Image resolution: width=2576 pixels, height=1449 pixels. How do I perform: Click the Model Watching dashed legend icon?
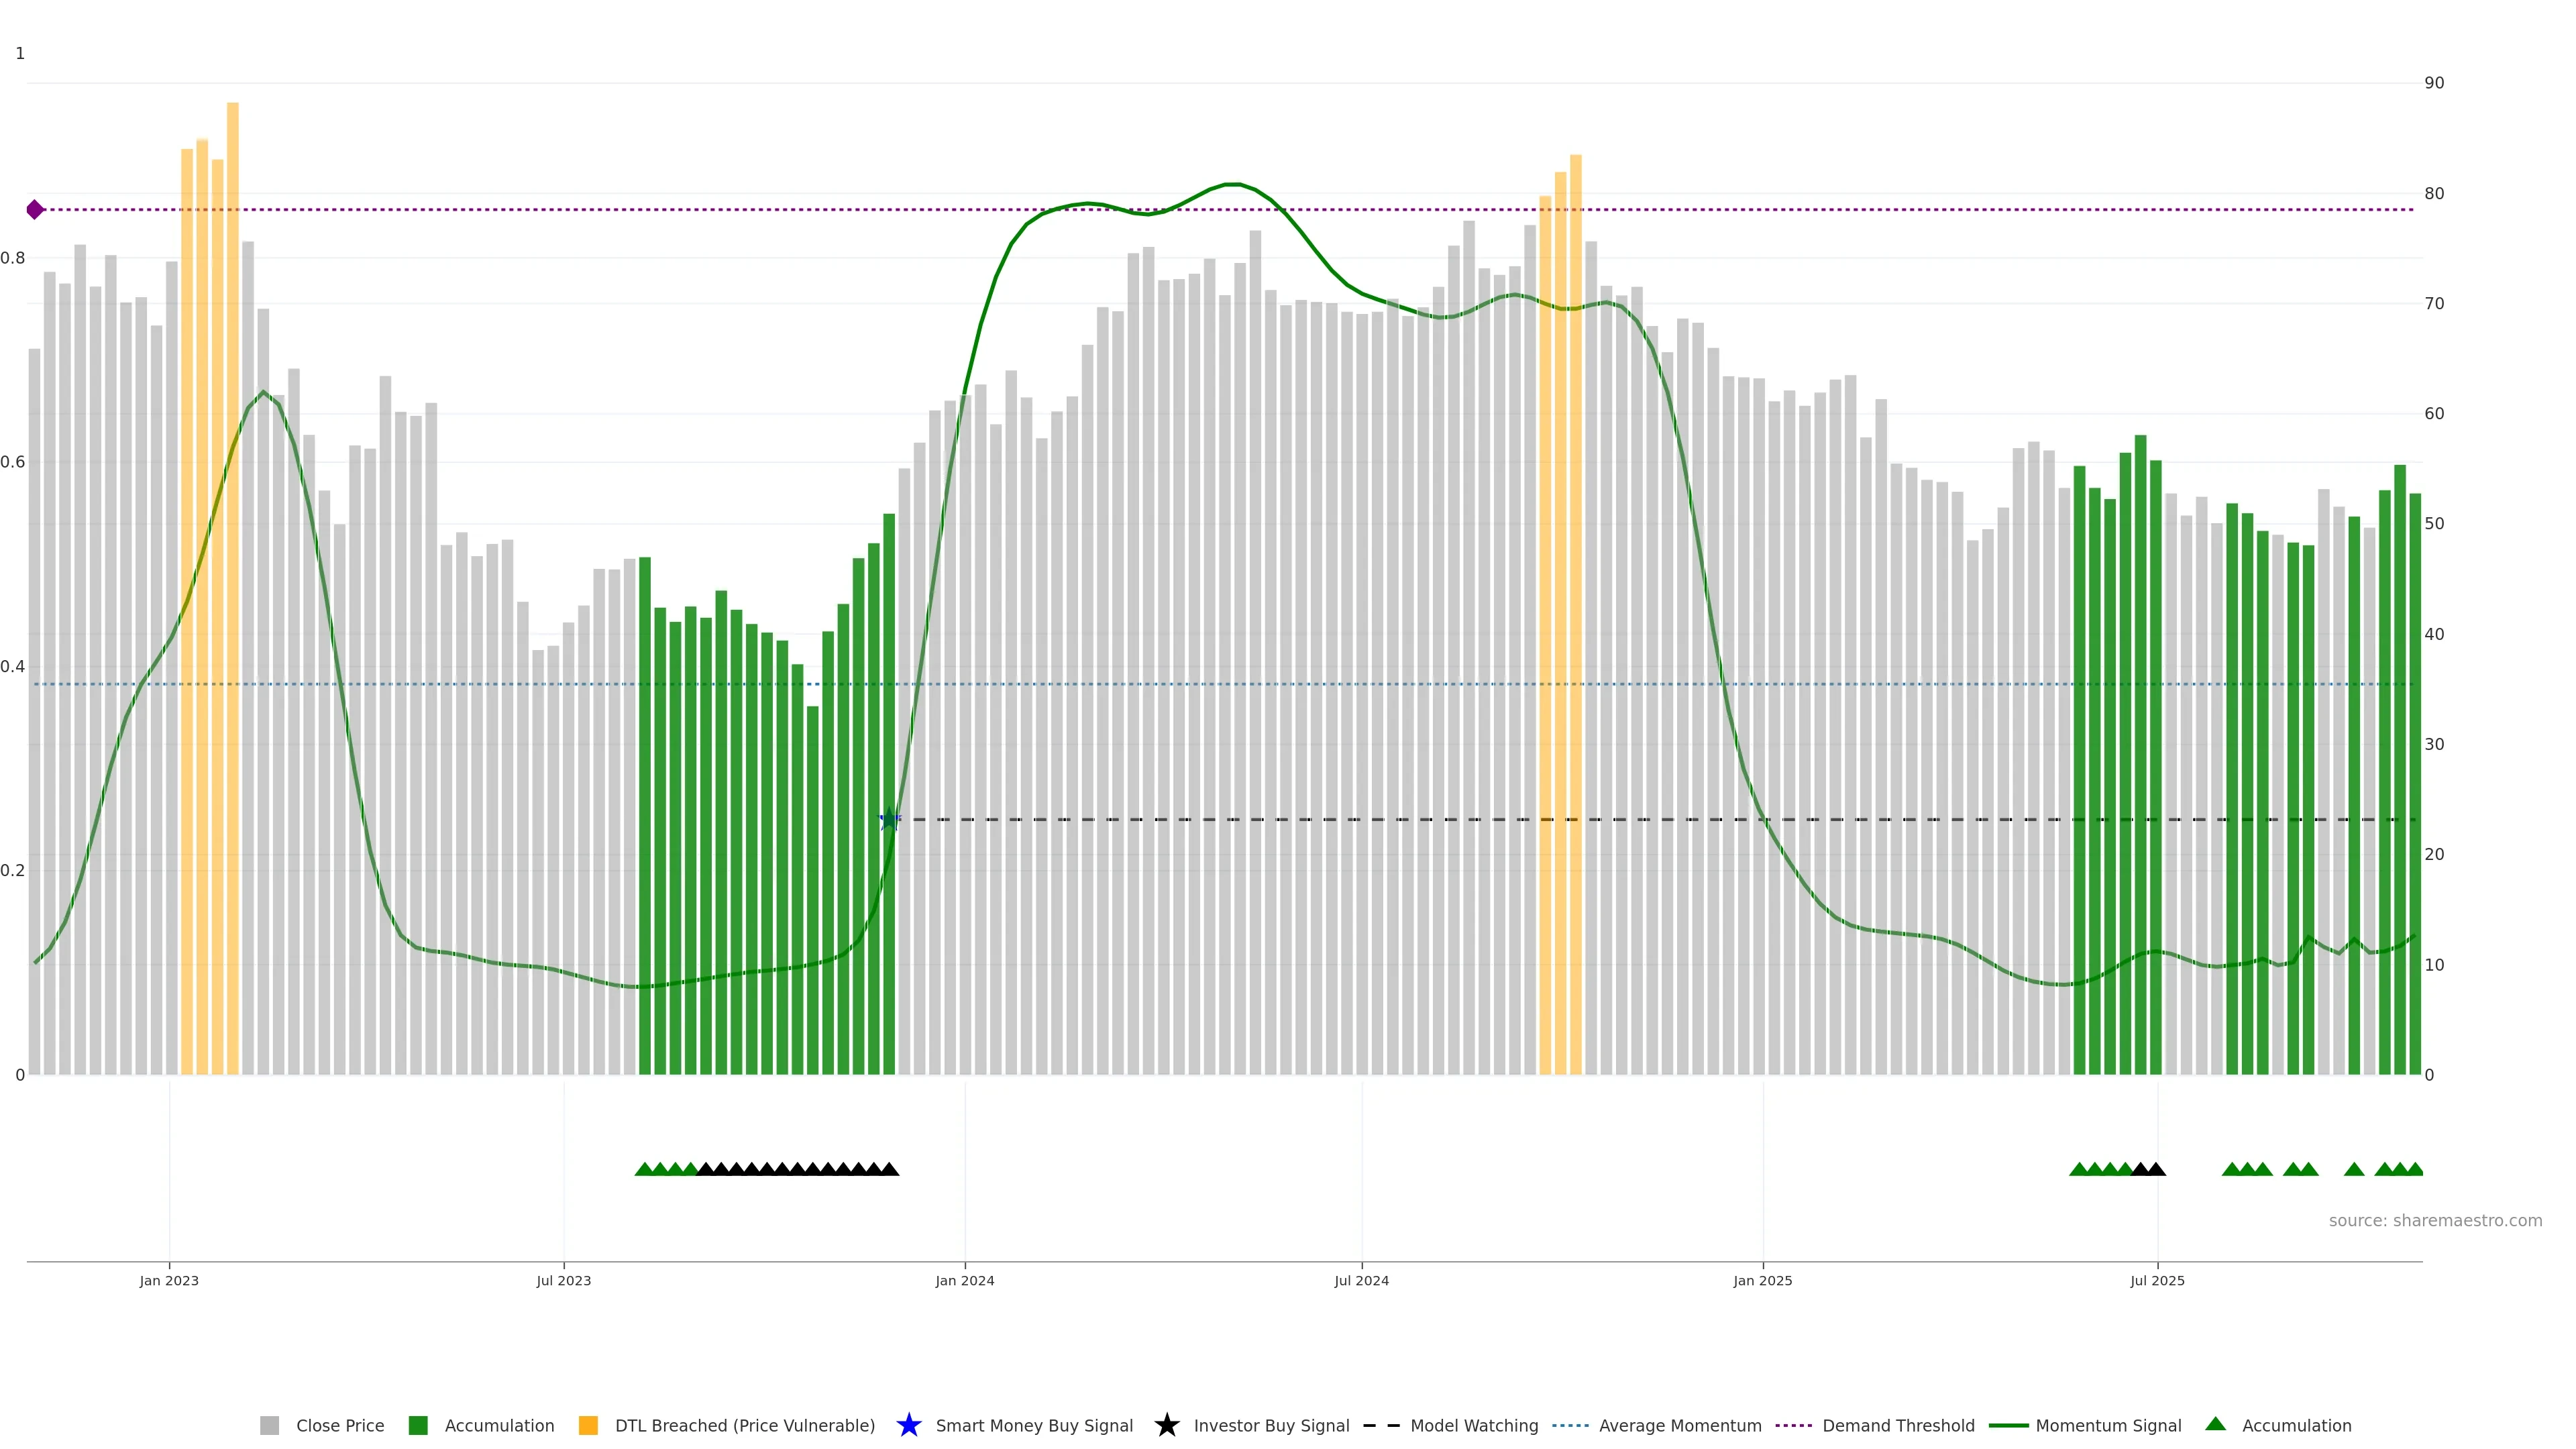point(1381,1426)
